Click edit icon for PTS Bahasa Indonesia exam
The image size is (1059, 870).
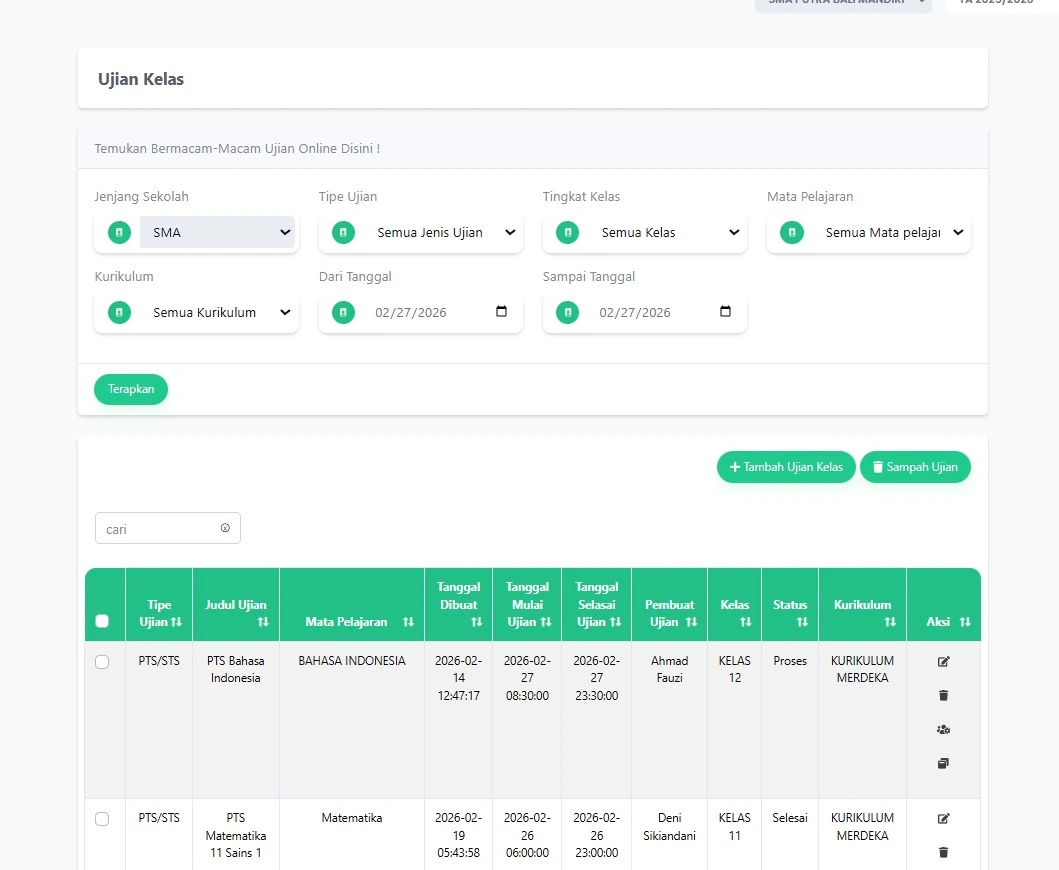click(x=943, y=661)
